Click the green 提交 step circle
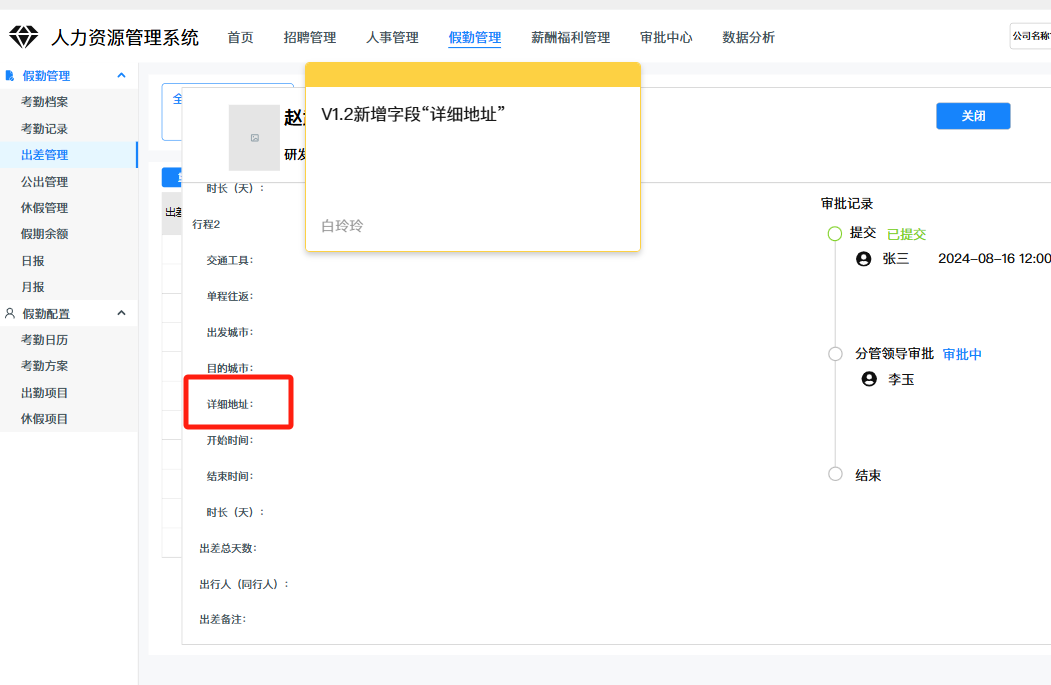This screenshot has height=685, width=1051. (835, 233)
